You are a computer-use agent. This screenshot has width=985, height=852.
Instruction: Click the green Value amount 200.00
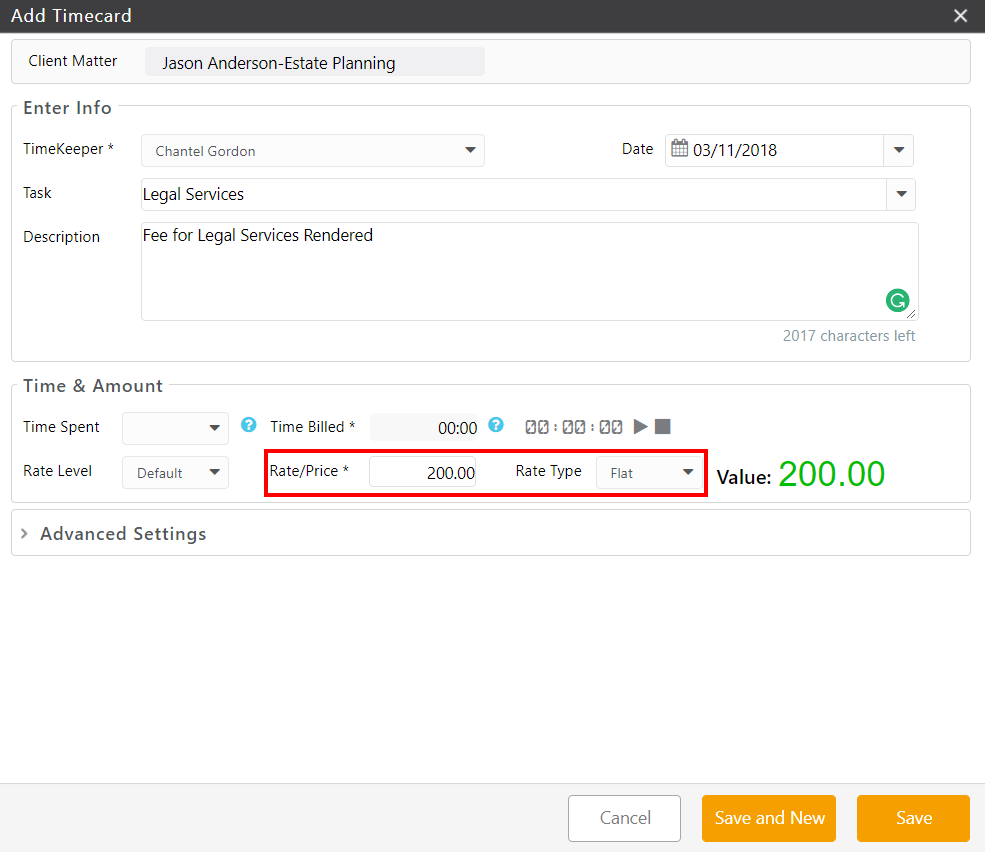click(832, 474)
